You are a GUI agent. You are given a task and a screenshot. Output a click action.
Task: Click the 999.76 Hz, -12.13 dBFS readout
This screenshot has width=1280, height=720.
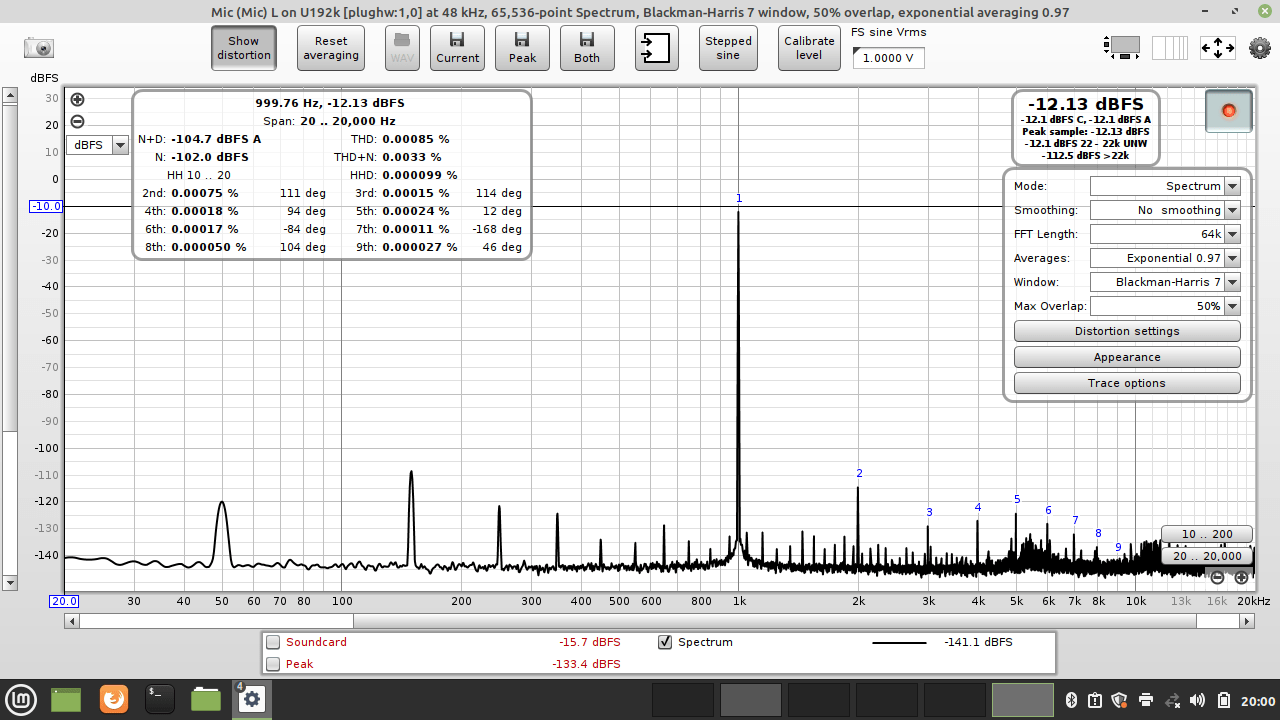(x=330, y=103)
